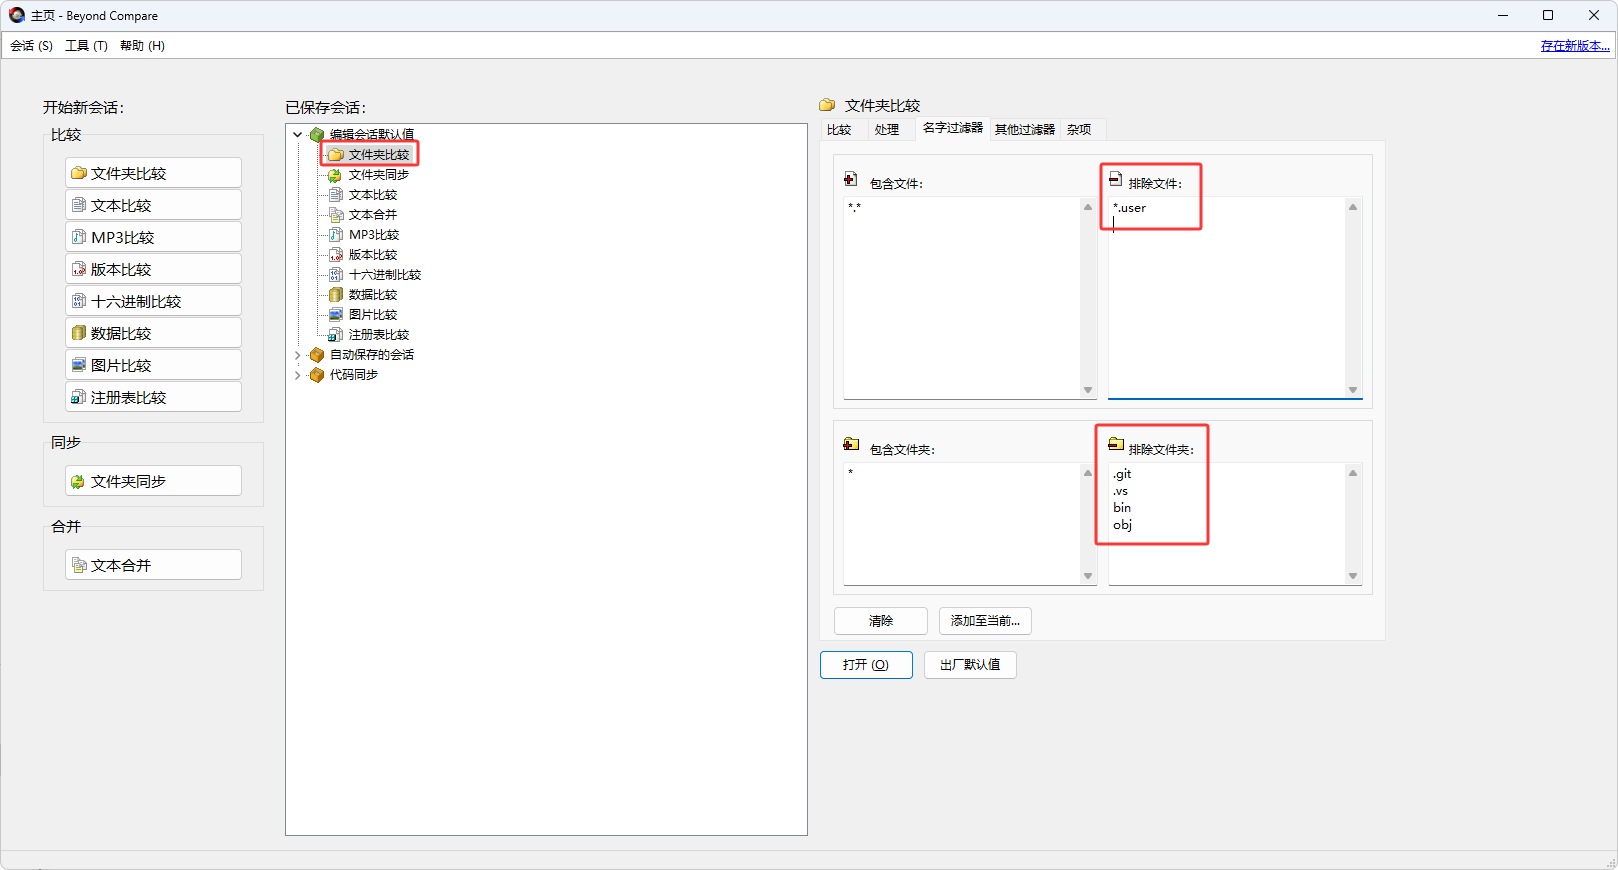The height and width of the screenshot is (870, 1618).
Task: Open the 工具 (T) menu
Action: click(86, 46)
